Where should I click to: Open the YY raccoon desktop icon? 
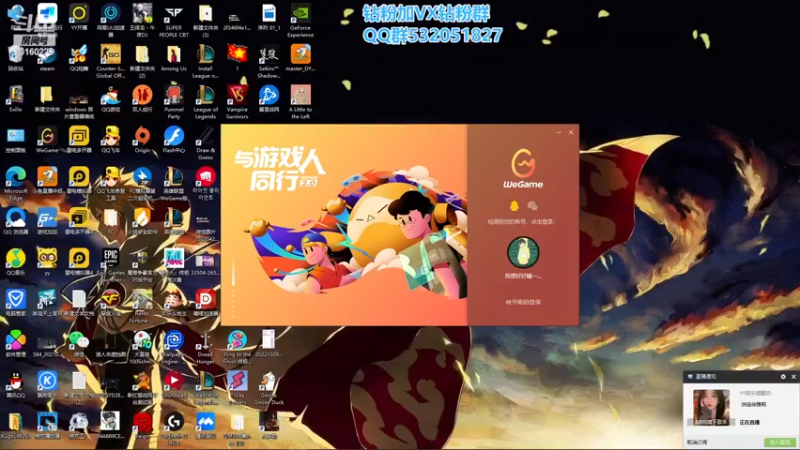tap(47, 262)
